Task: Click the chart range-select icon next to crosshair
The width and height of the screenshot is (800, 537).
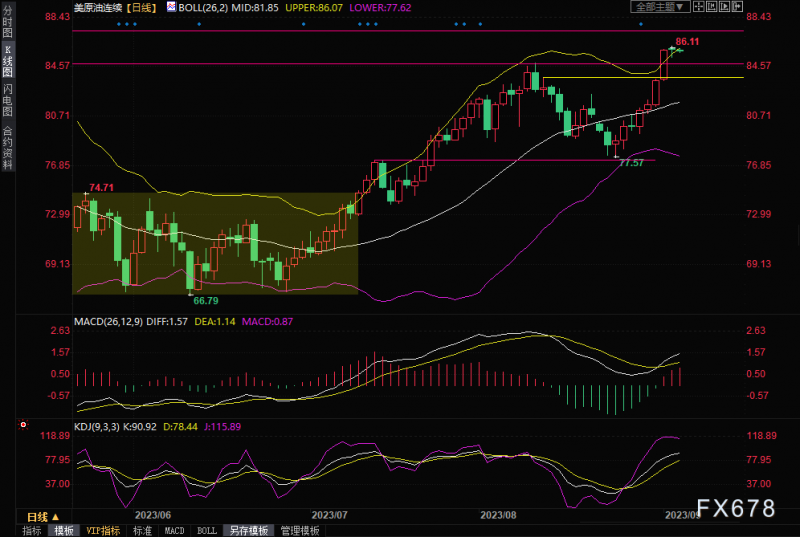Action: [x=711, y=7]
